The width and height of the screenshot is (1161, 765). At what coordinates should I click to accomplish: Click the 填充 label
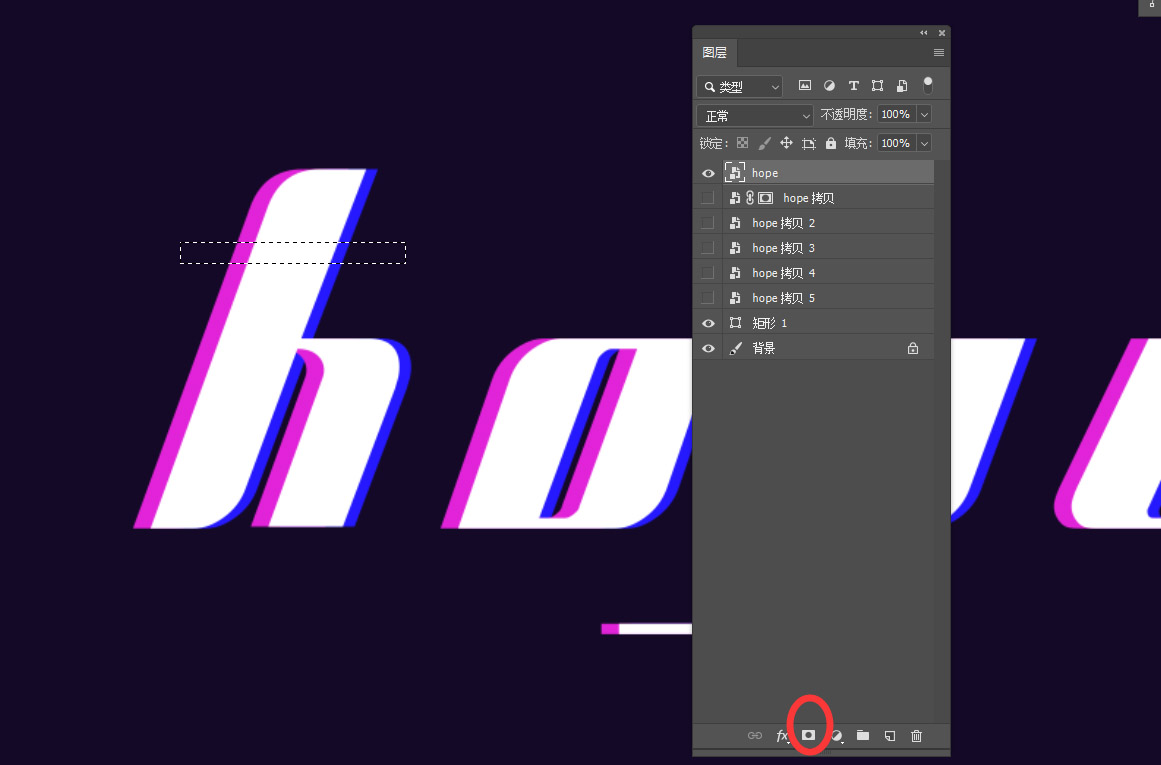click(x=859, y=143)
